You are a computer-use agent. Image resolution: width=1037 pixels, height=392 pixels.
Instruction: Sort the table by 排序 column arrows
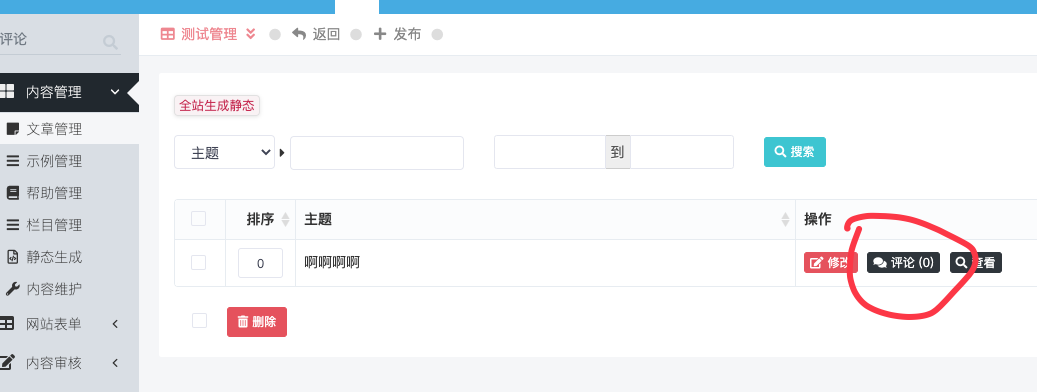coord(285,219)
